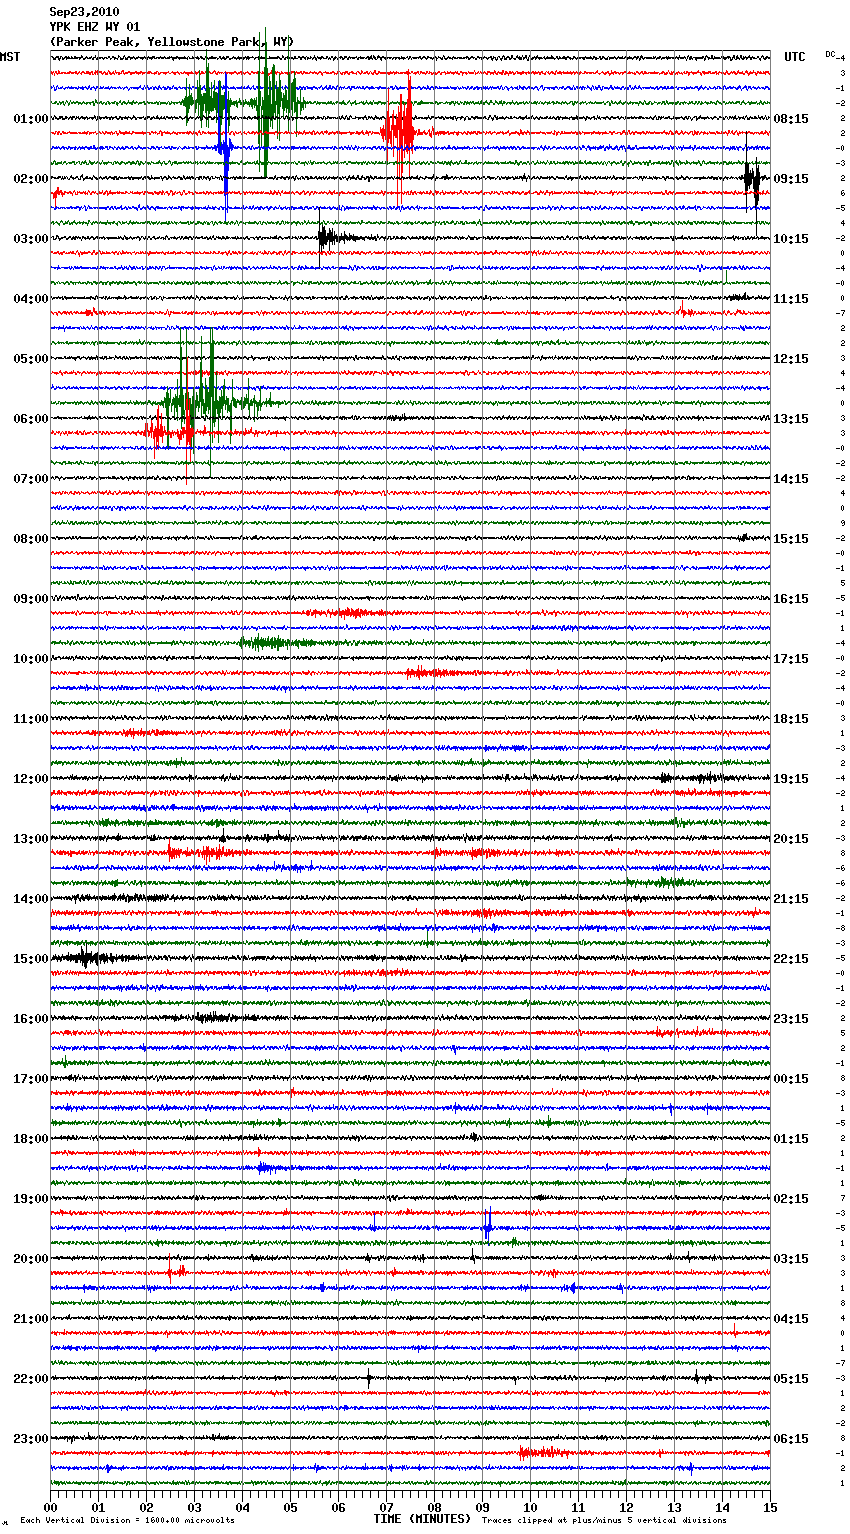The height and width of the screenshot is (1534, 850).
Task: Pick the 16:15 UTC time label
Action: (791, 599)
